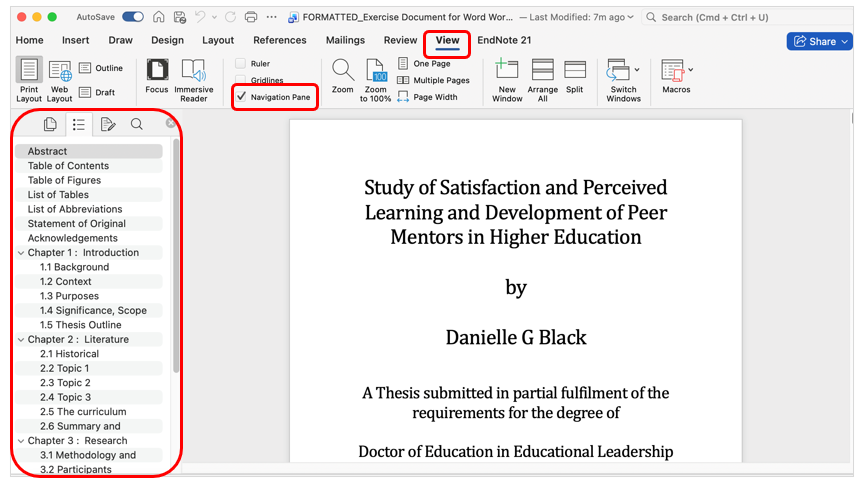Open Macros dropdown arrow
The height and width of the screenshot is (484, 863).
pos(691,70)
